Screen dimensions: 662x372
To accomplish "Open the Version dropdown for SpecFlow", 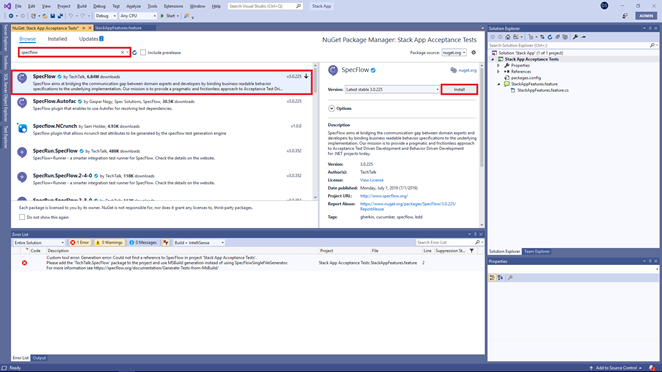I will pos(392,90).
